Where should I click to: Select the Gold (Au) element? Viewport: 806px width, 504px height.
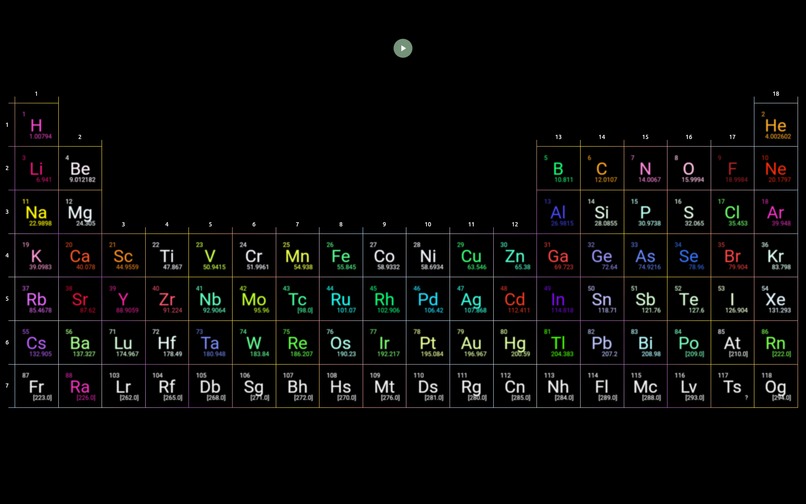[471, 343]
